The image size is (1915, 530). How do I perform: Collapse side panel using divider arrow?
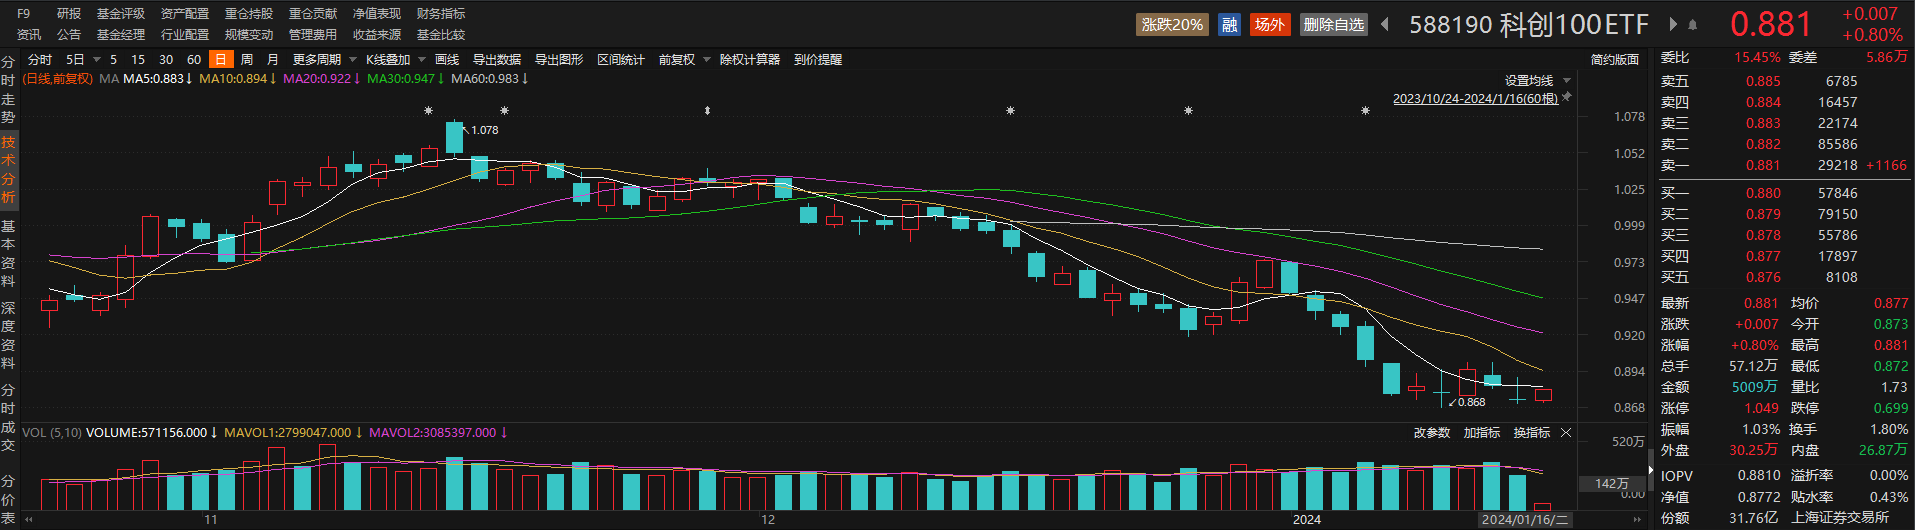pyautogui.click(x=1651, y=470)
